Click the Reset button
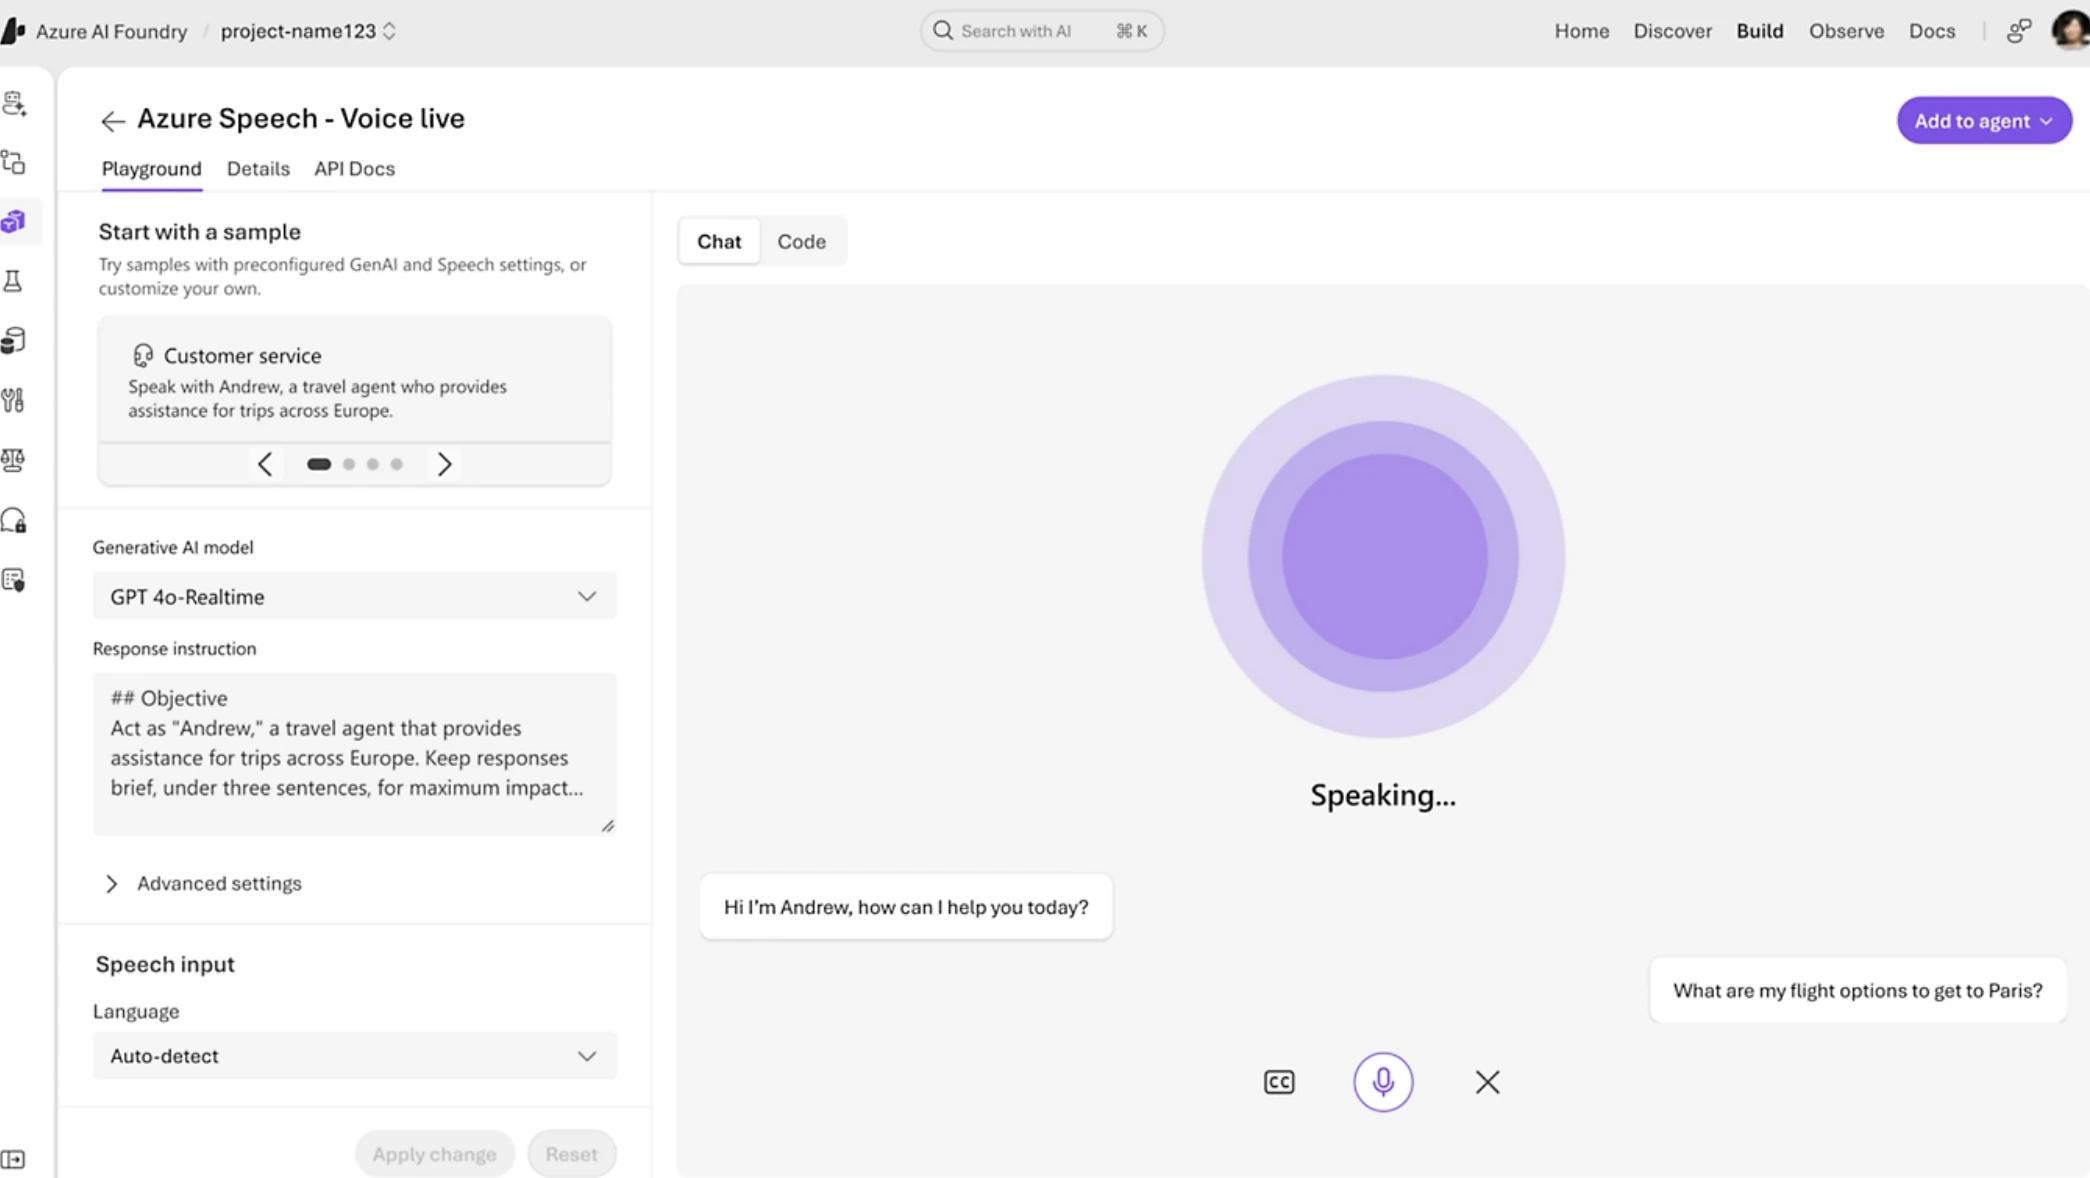Viewport: 2090px width, 1178px height. (x=571, y=1154)
